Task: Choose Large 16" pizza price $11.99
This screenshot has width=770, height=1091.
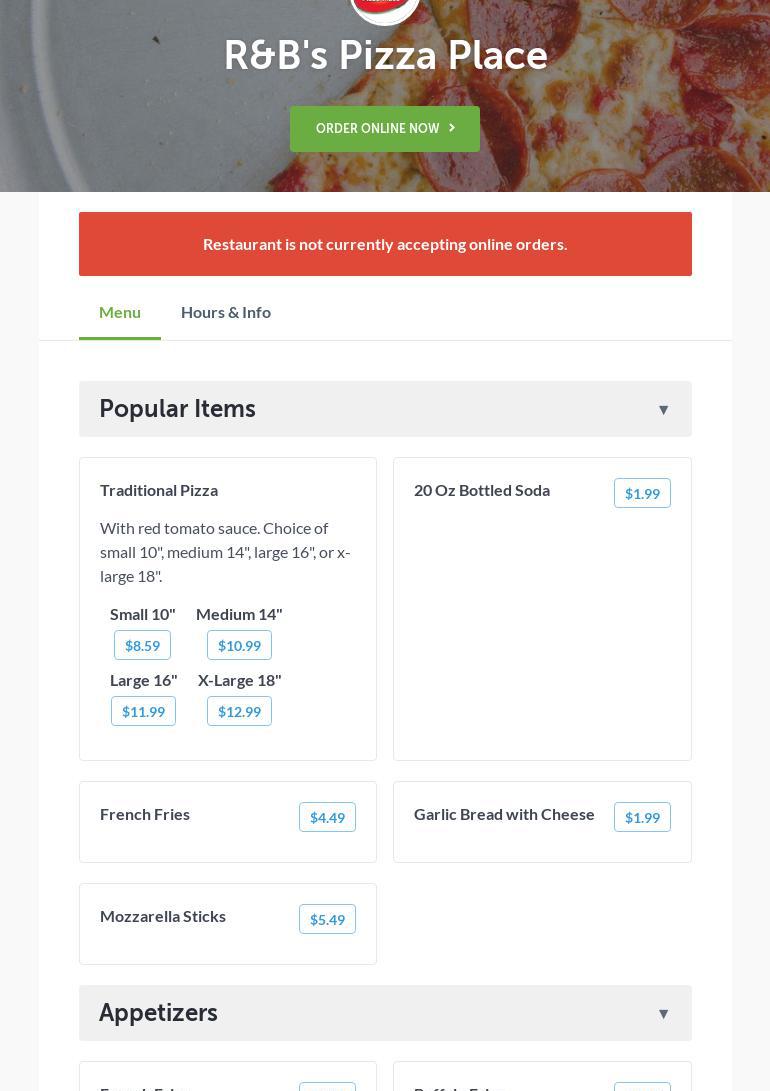Action: [x=143, y=711]
